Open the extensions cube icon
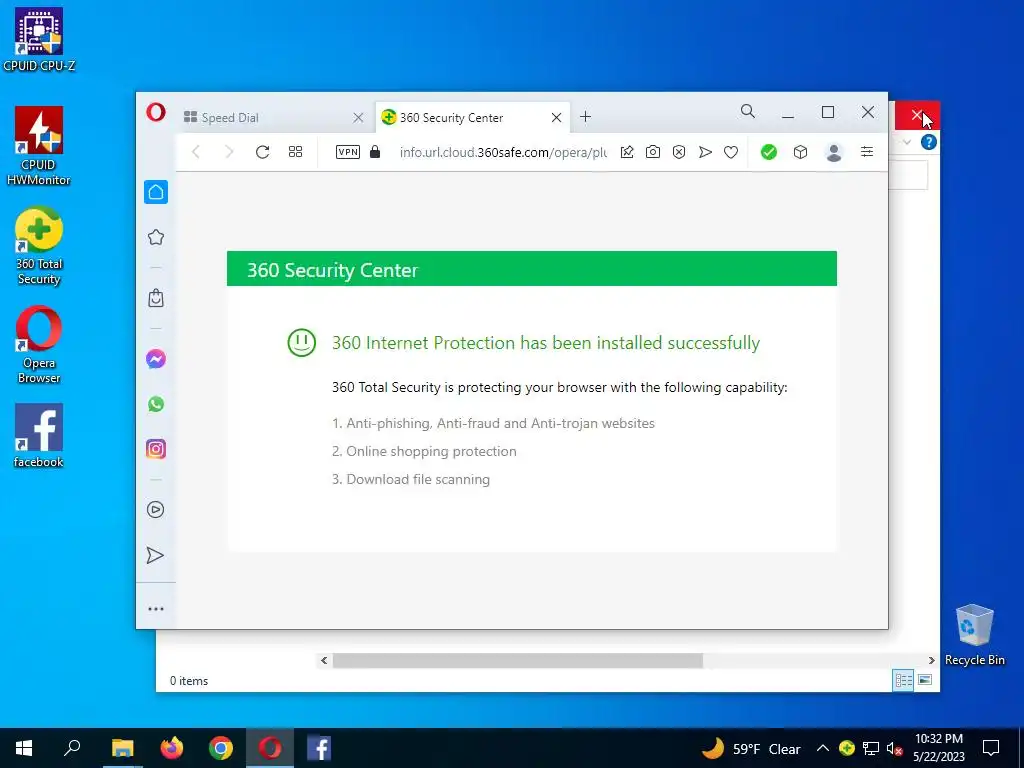Screen dimensions: 1024x768 pyautogui.click(x=801, y=152)
